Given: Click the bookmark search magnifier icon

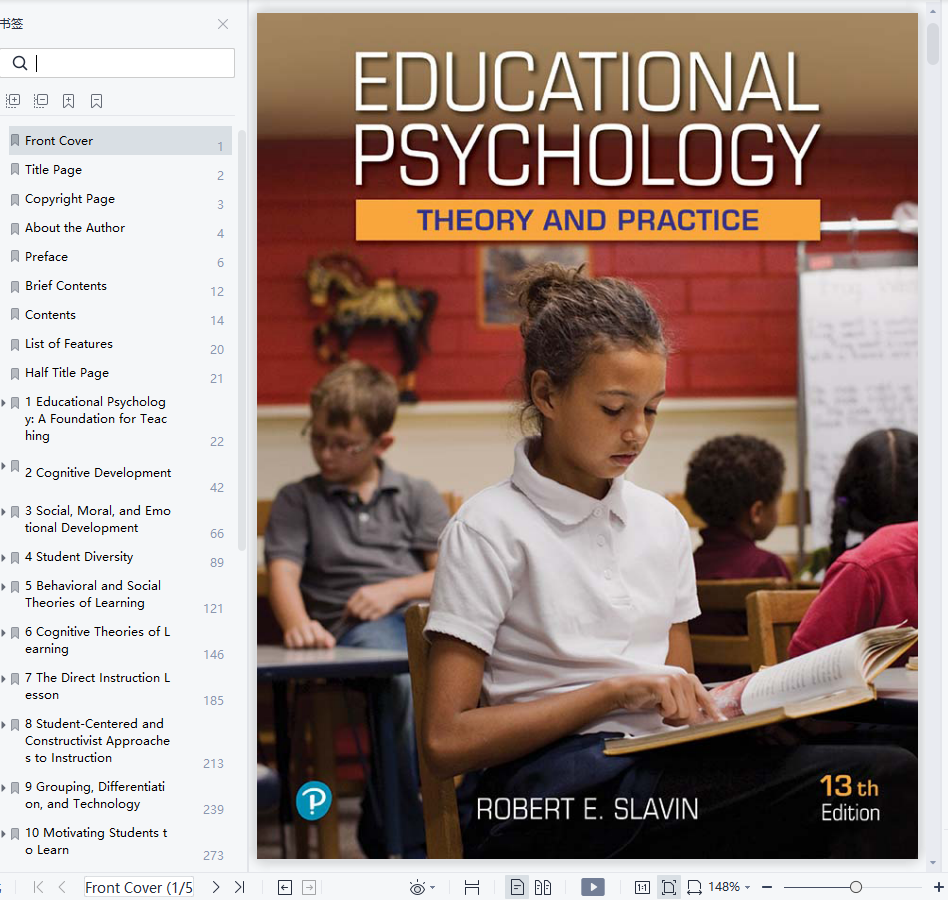Looking at the screenshot, I should (20, 63).
